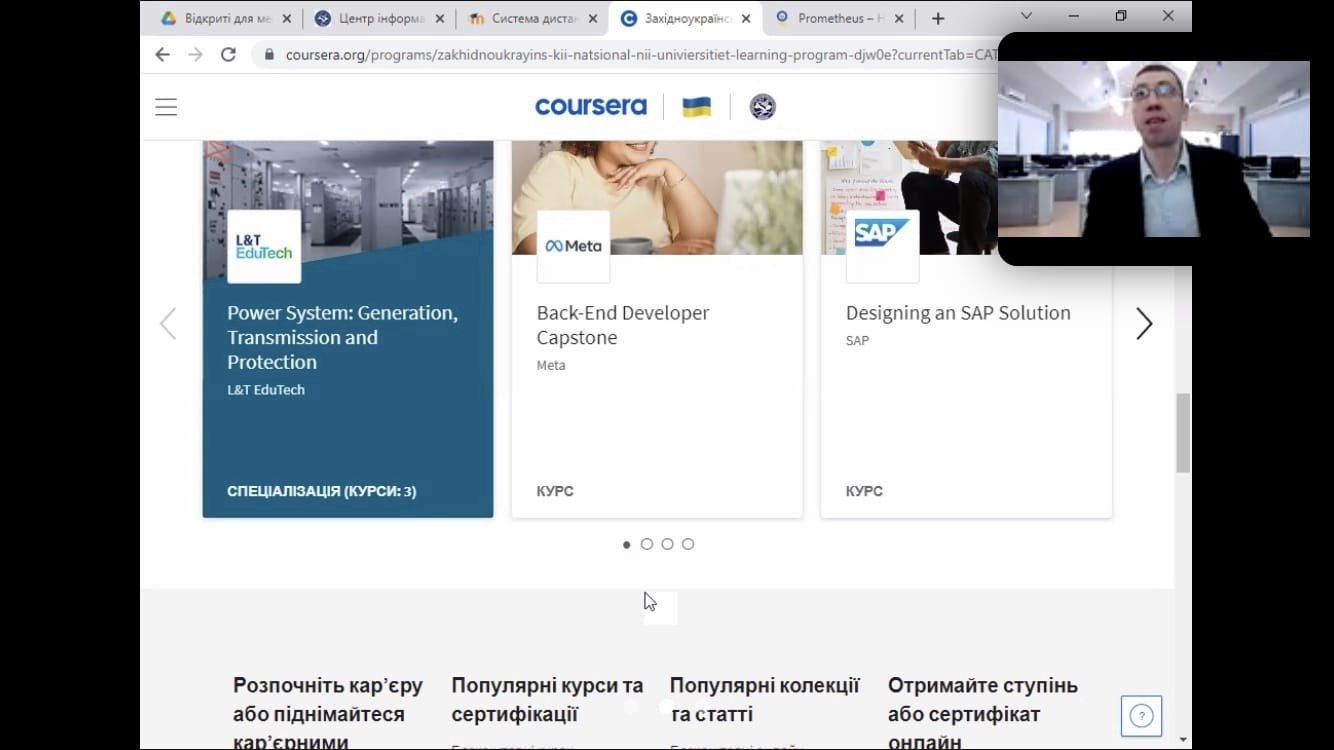Open the Coursera hamburger menu

coord(166,107)
